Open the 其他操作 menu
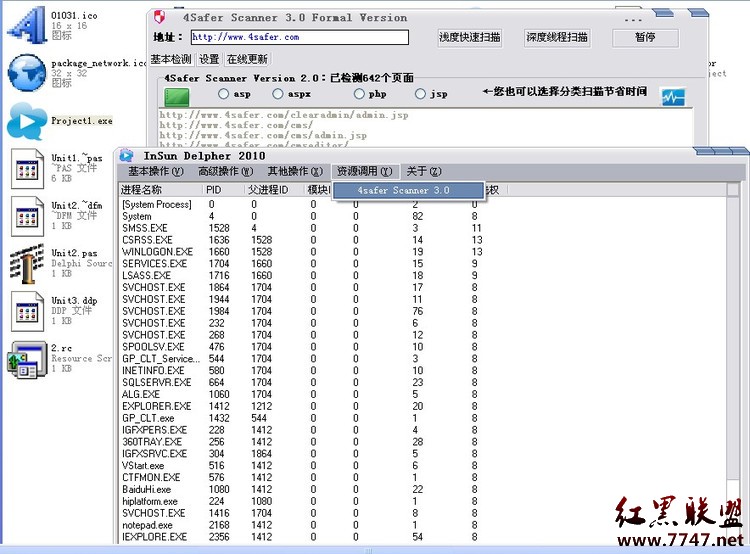Viewport: 750px width, 554px height. (295, 171)
